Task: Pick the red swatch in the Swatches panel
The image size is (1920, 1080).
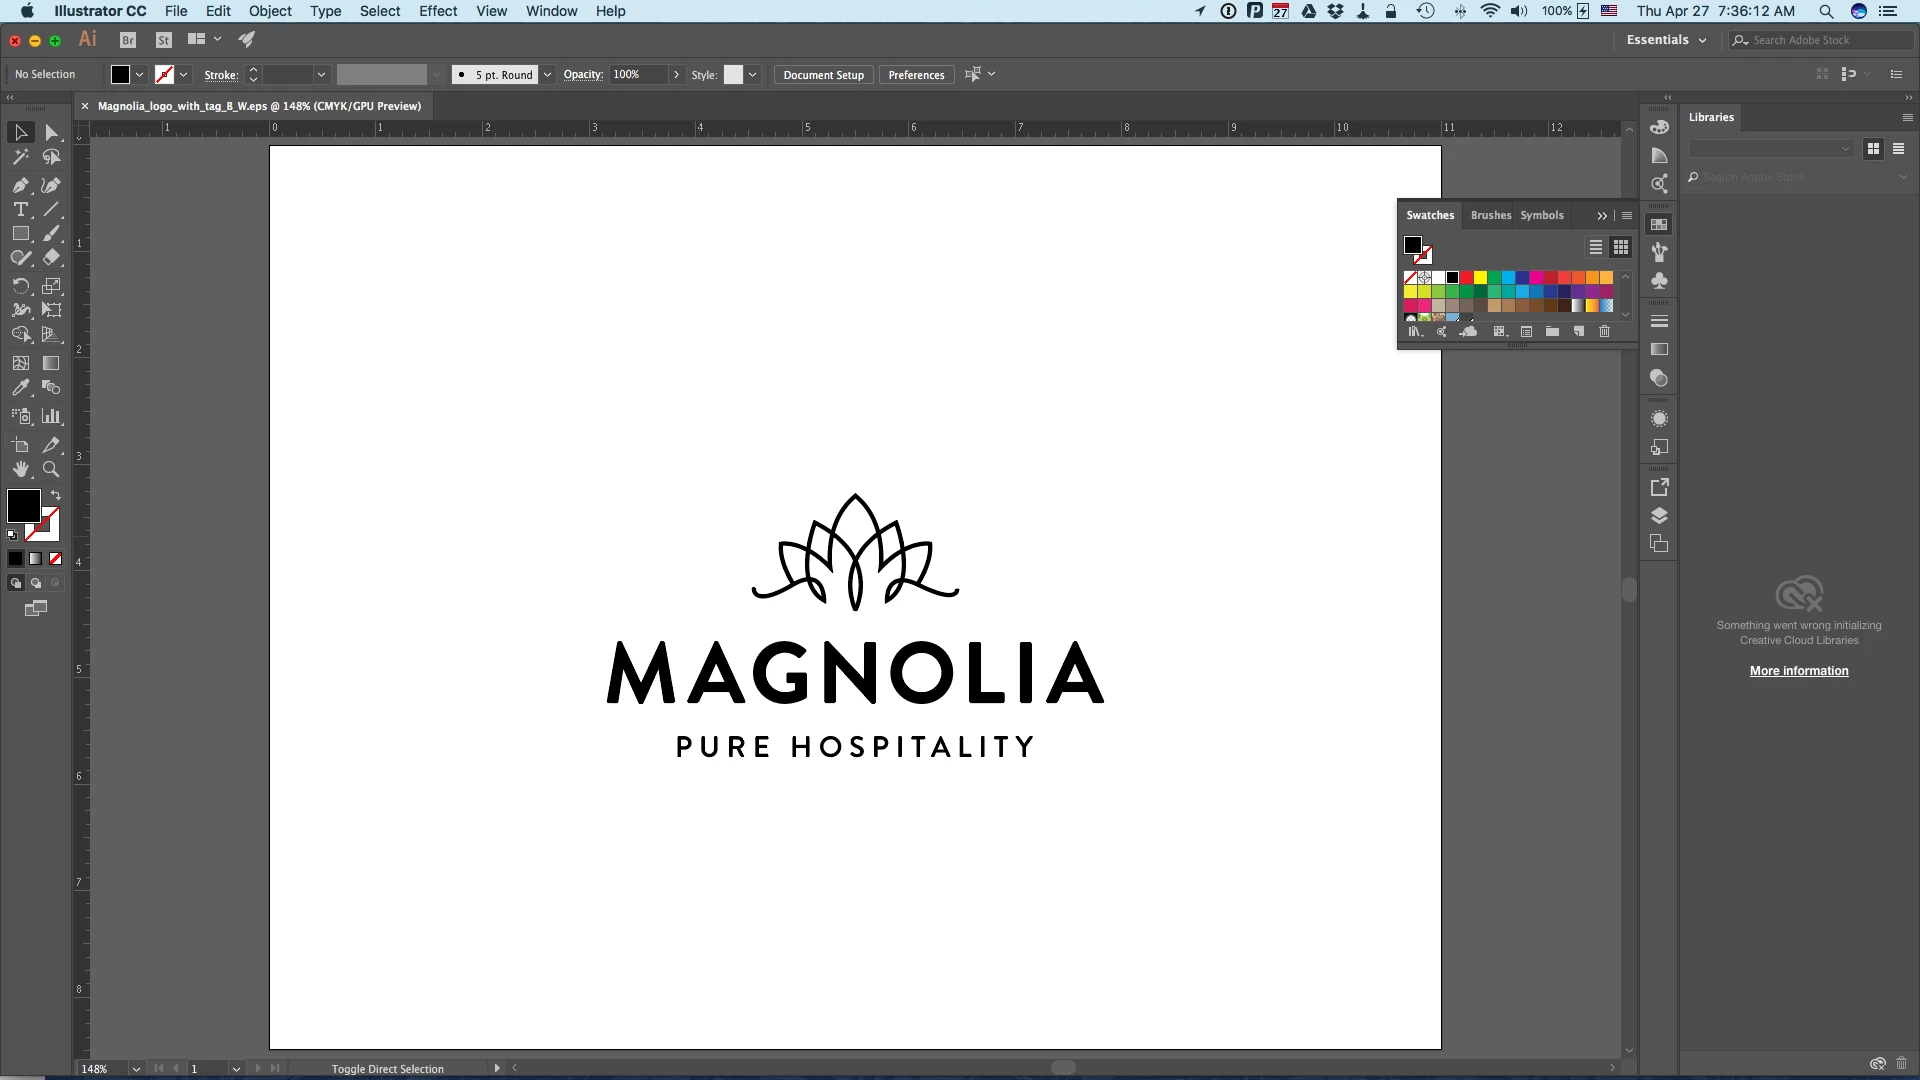Action: (x=1466, y=278)
